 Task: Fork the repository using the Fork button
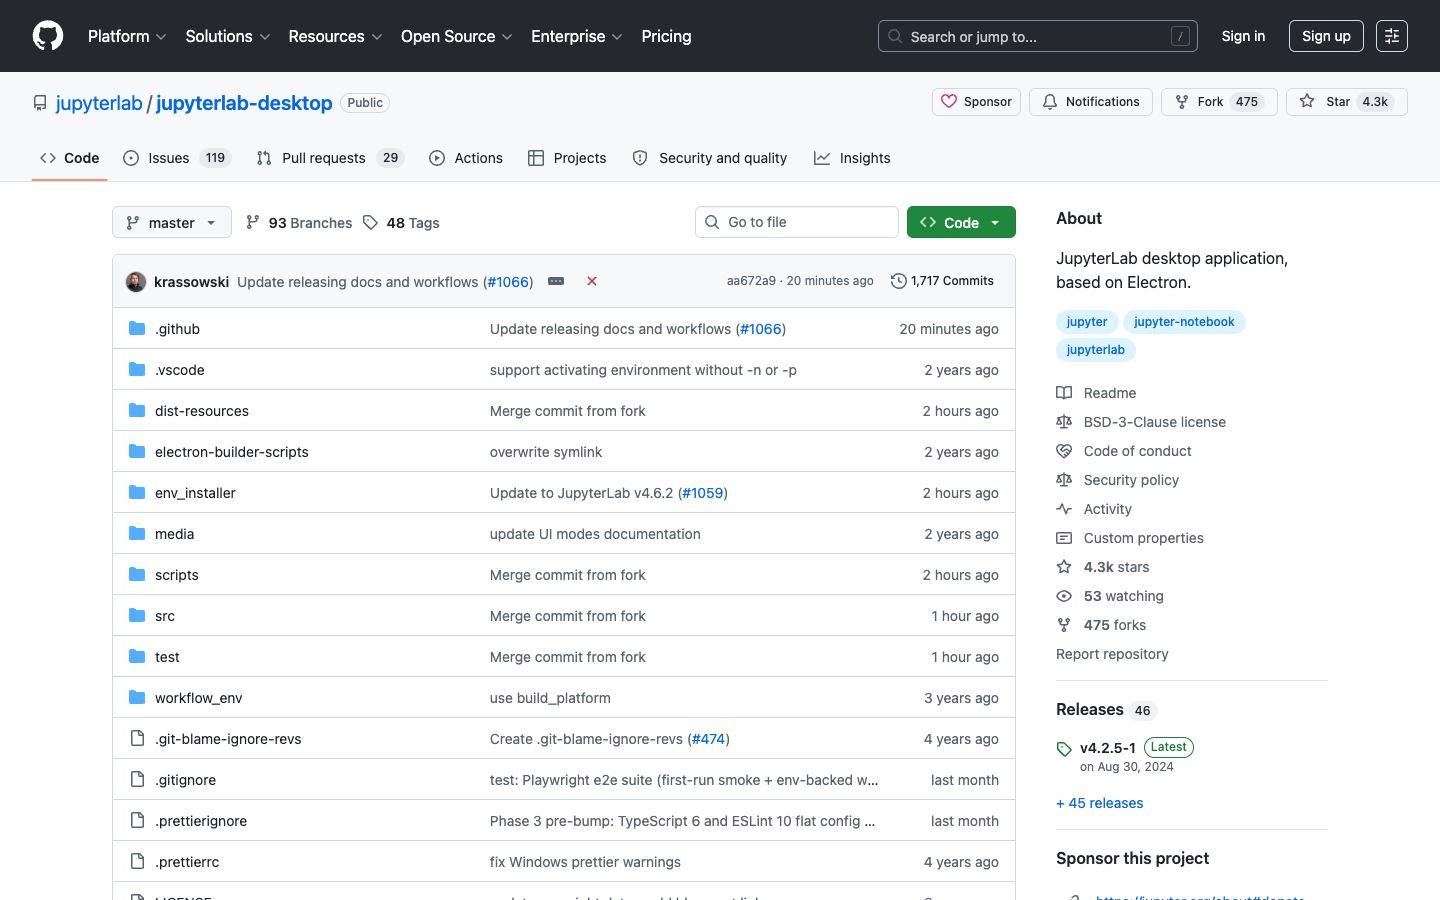point(1219,102)
